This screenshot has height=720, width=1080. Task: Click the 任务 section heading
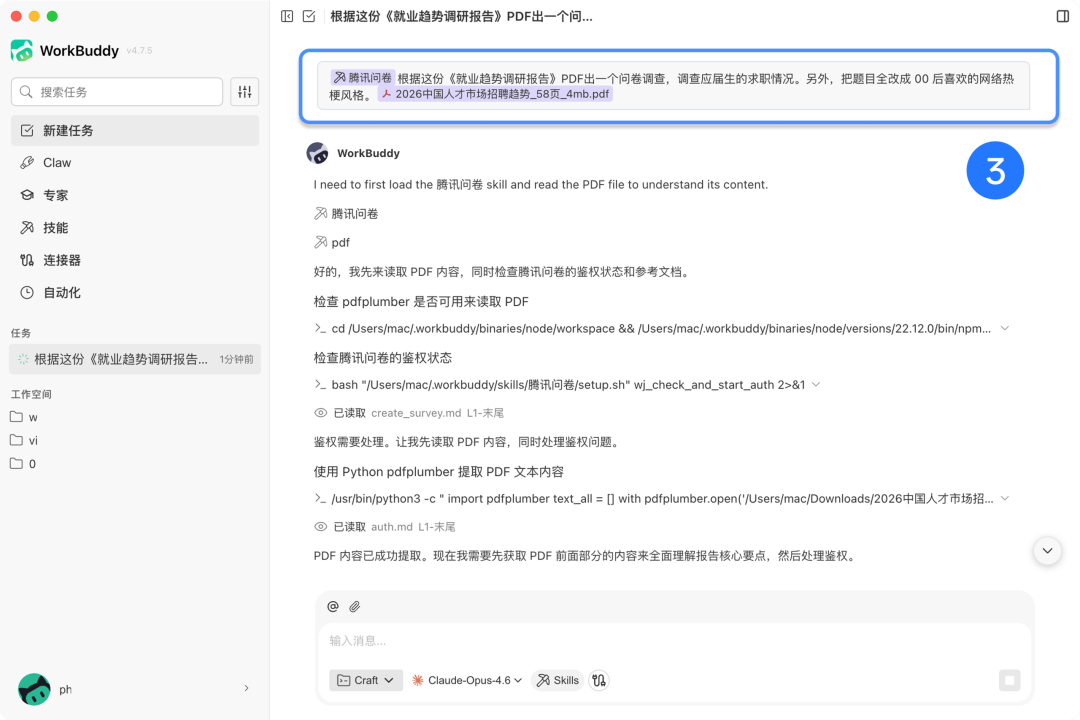tap(21, 333)
